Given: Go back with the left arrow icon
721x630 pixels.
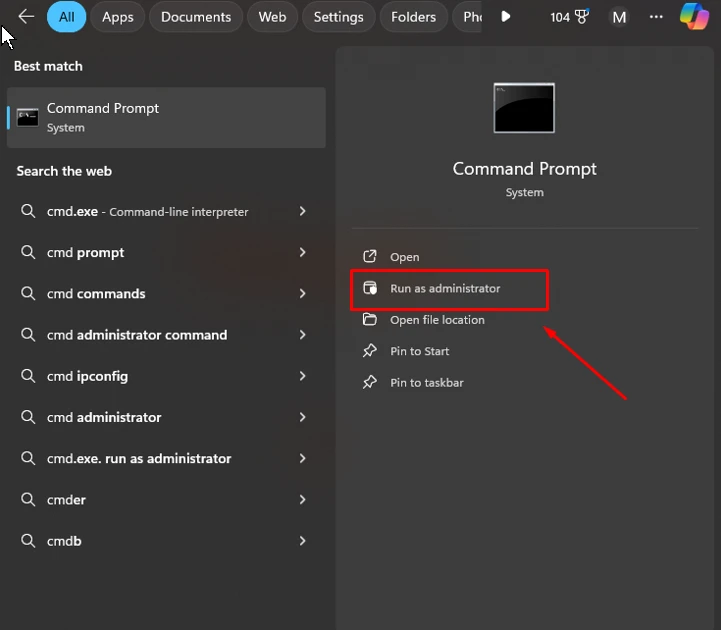Looking at the screenshot, I should (x=26, y=17).
